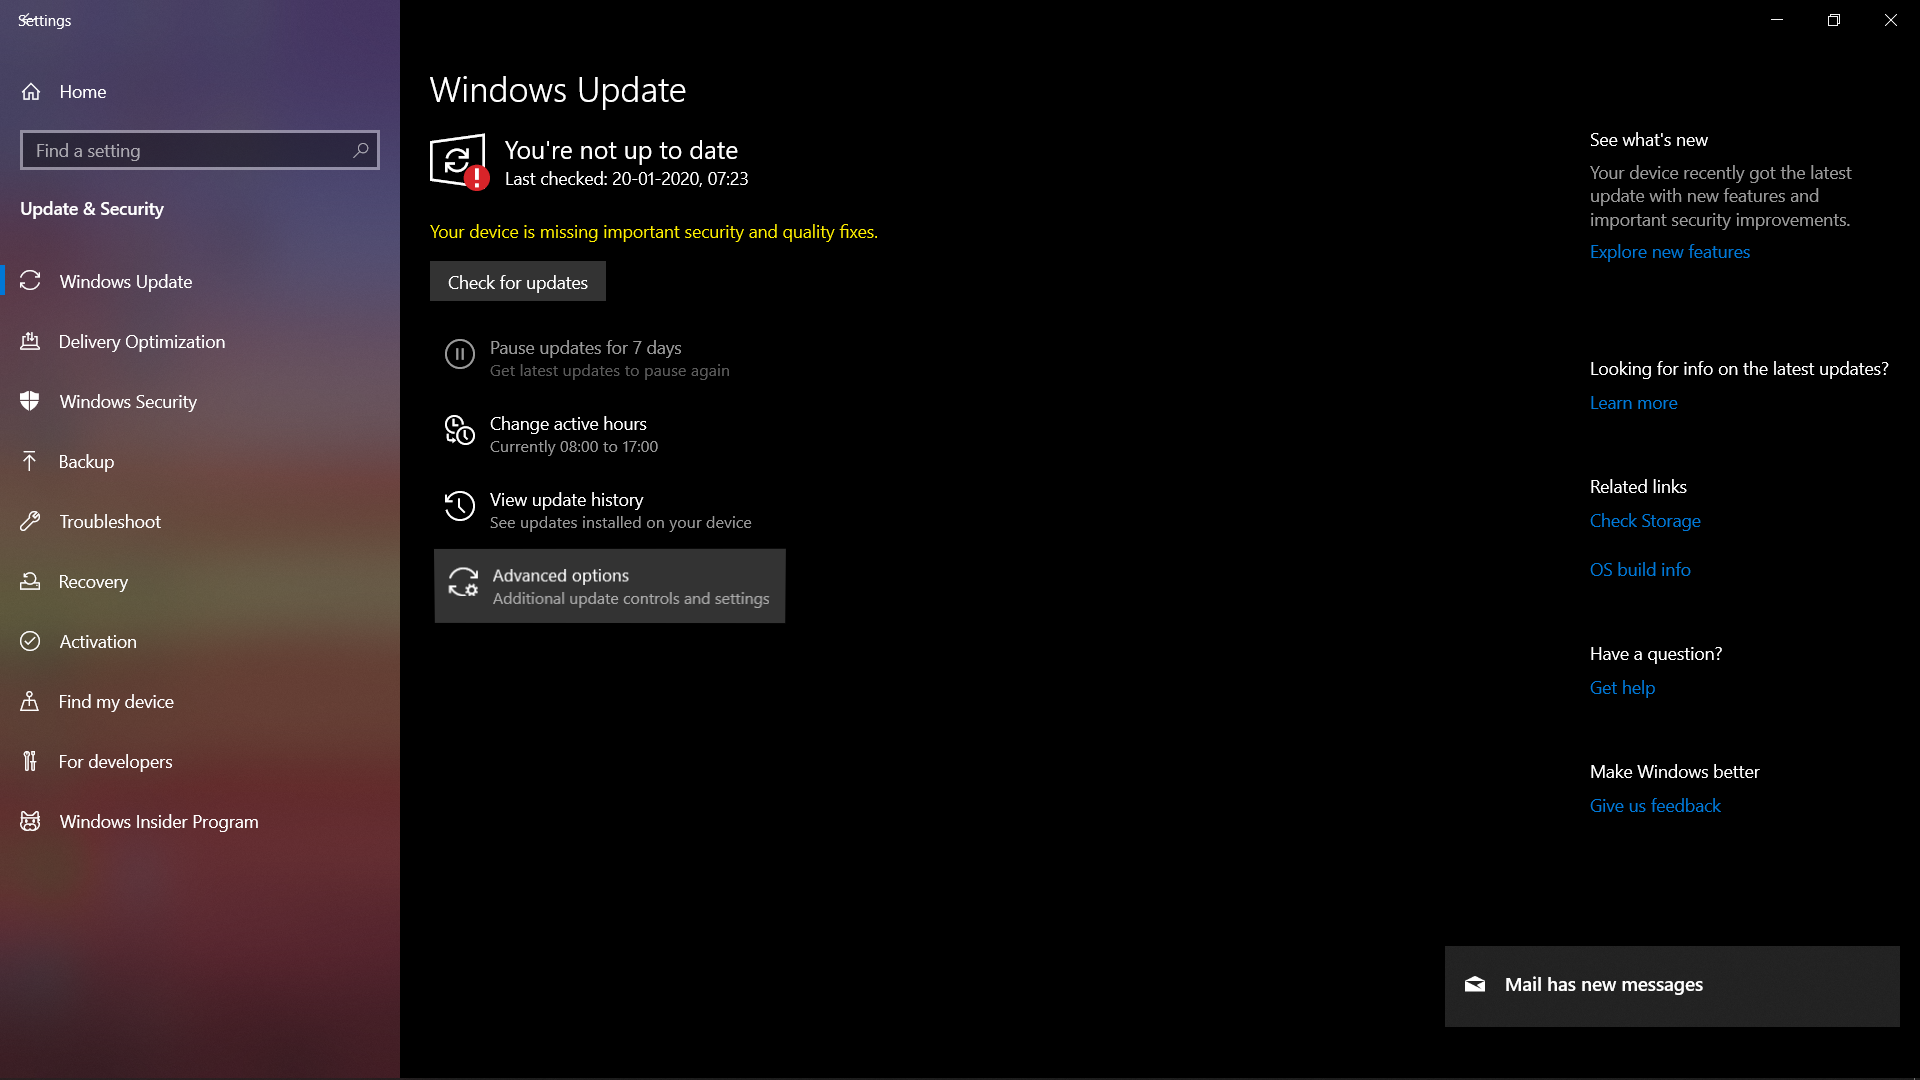Click the Explore new features link

(x=1670, y=252)
